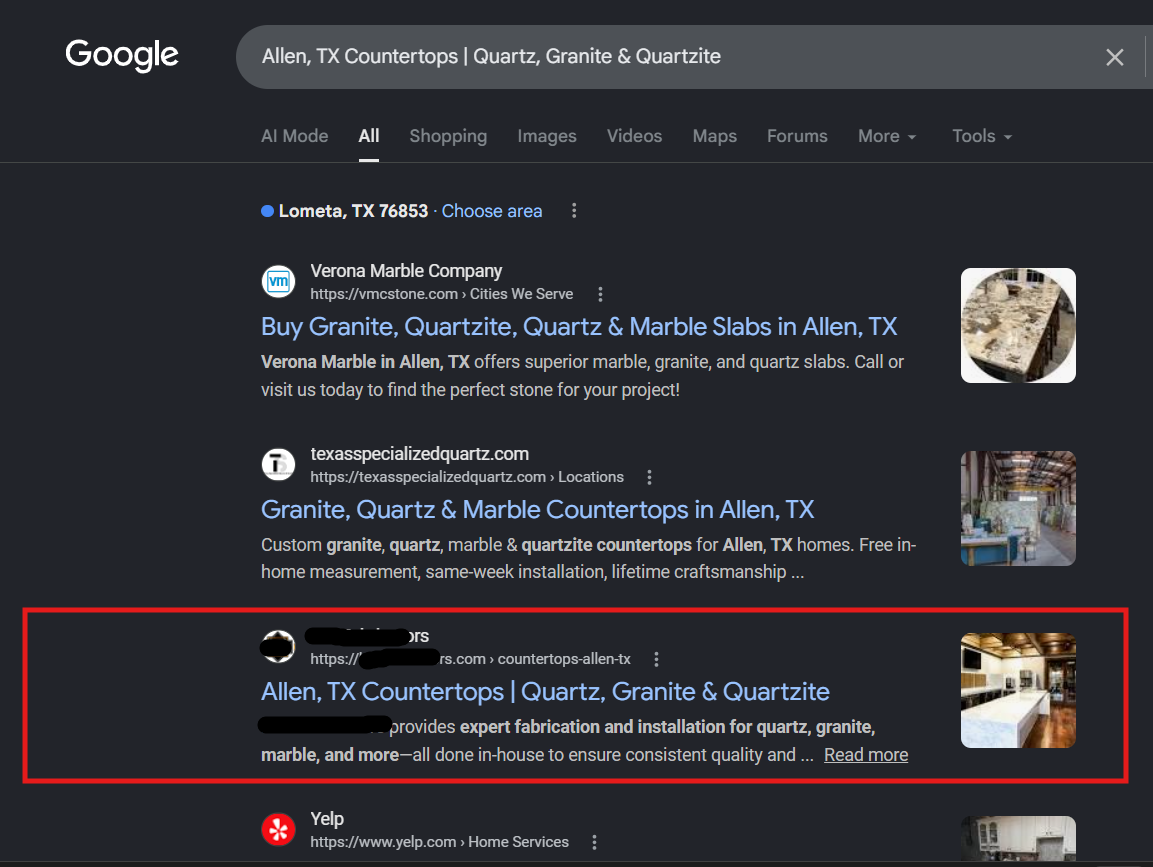The width and height of the screenshot is (1153, 867).
Task: Click the kitchen countertop thumbnail
Action: [x=1018, y=691]
